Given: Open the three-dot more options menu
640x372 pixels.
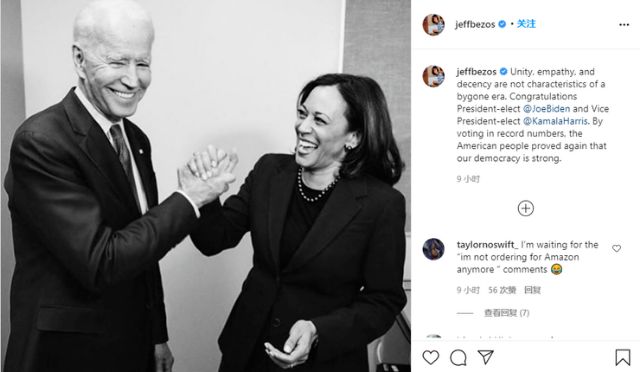Looking at the screenshot, I should pyautogui.click(x=624, y=25).
